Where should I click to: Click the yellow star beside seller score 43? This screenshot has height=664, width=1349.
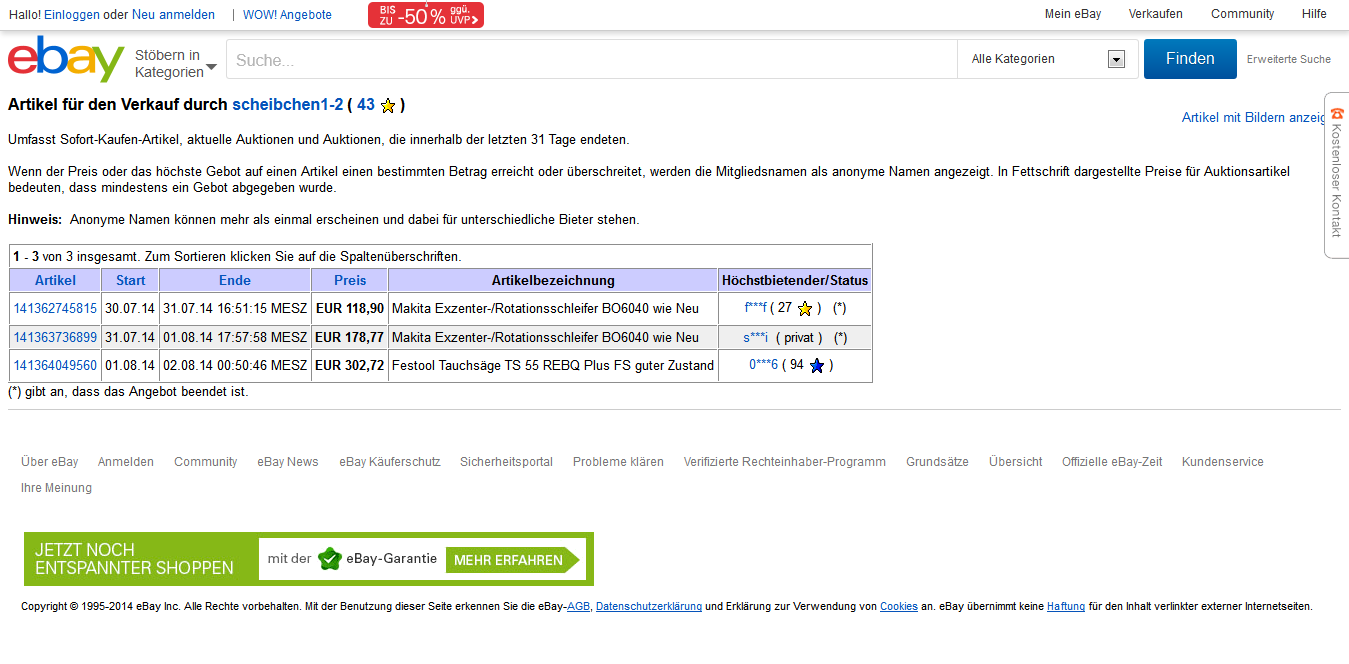pyautogui.click(x=388, y=106)
